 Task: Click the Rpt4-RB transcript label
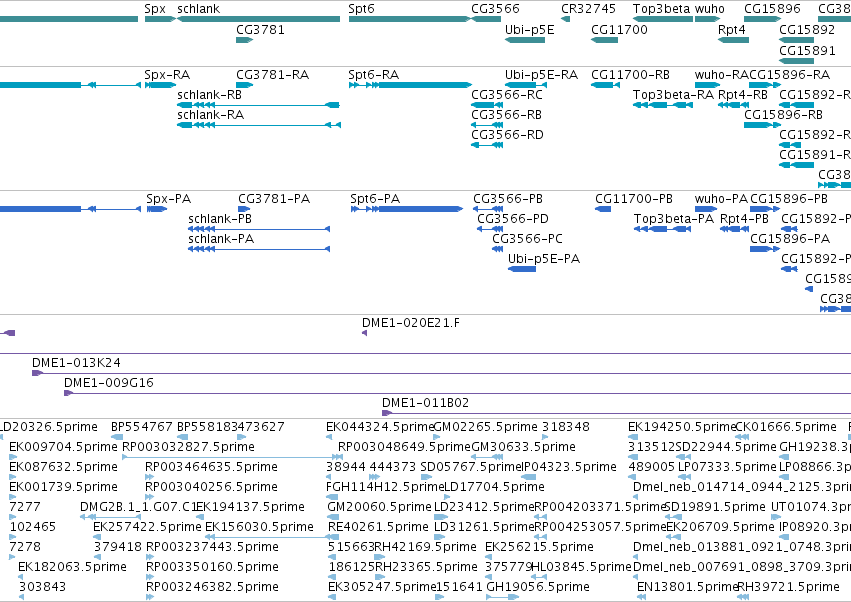coord(742,95)
